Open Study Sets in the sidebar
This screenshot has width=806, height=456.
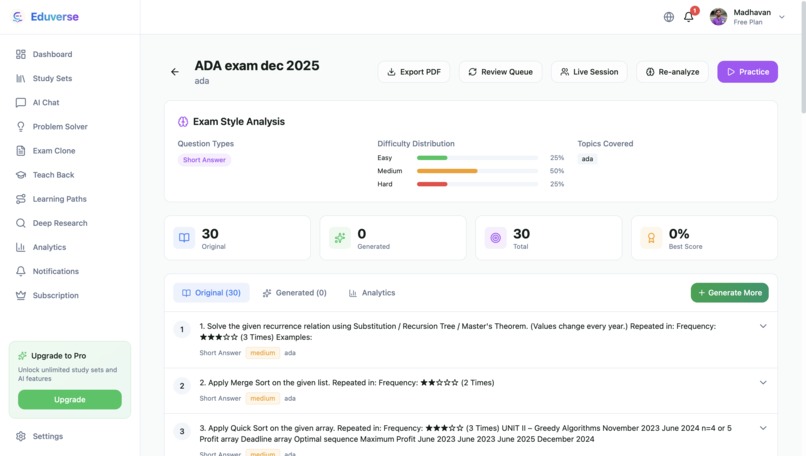pyautogui.click(x=70, y=78)
